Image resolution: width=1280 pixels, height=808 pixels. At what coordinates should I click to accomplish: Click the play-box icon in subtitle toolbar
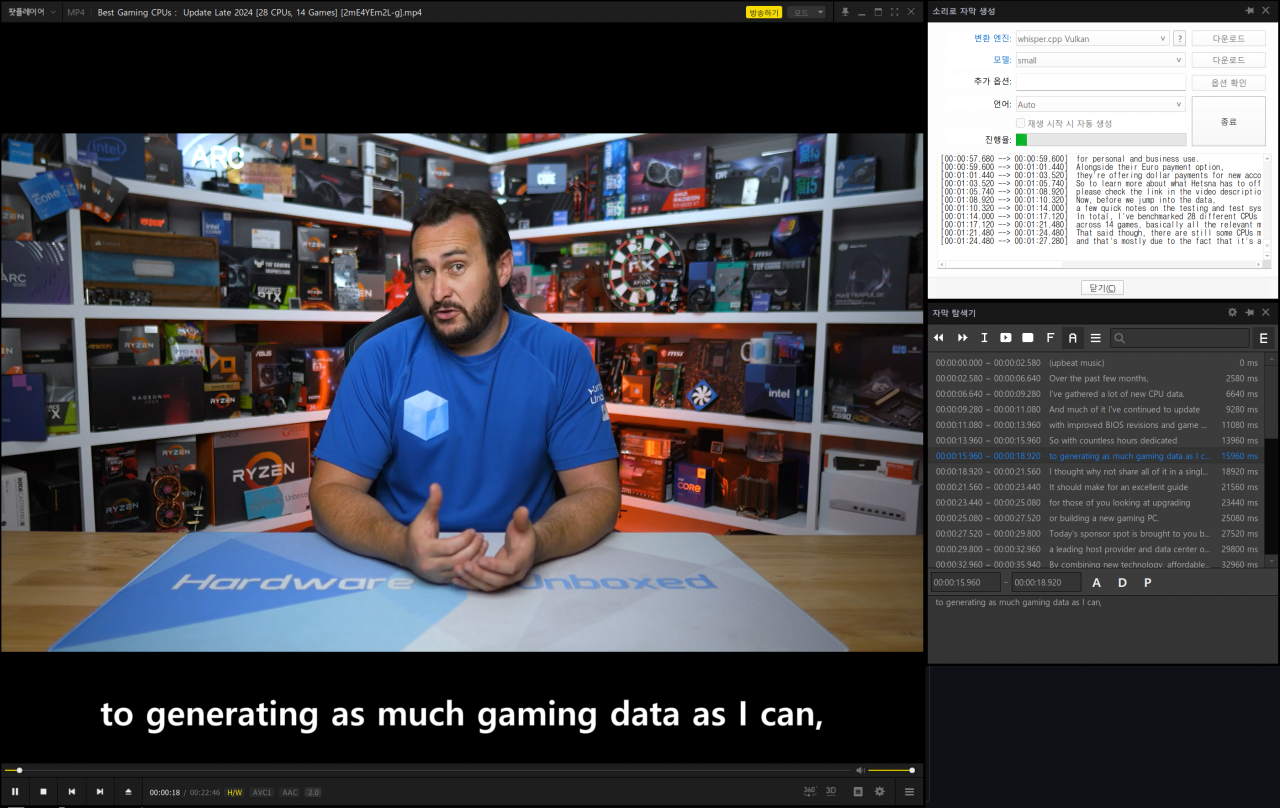click(1006, 338)
